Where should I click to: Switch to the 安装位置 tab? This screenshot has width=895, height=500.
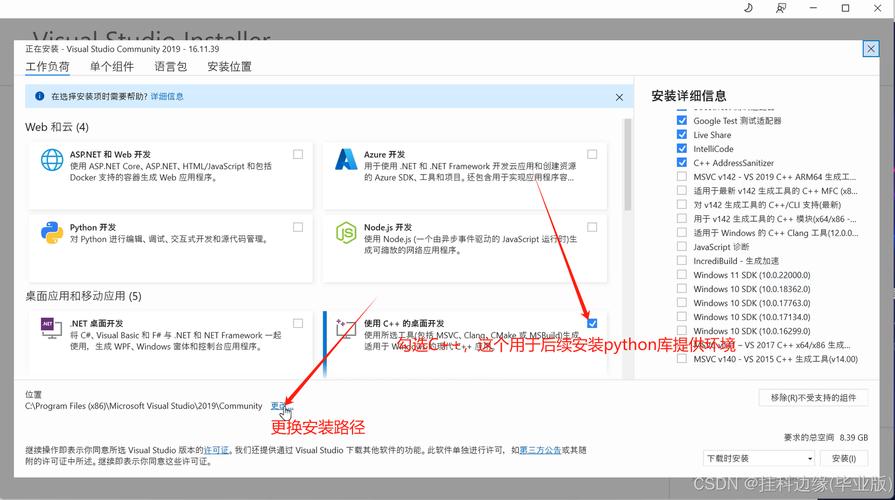pos(229,66)
